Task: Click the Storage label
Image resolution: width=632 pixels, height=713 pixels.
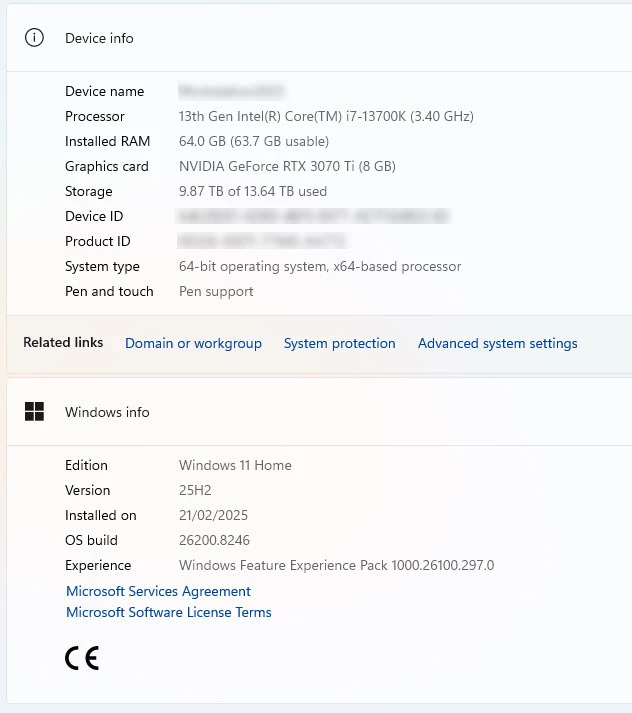Action: 89,191
